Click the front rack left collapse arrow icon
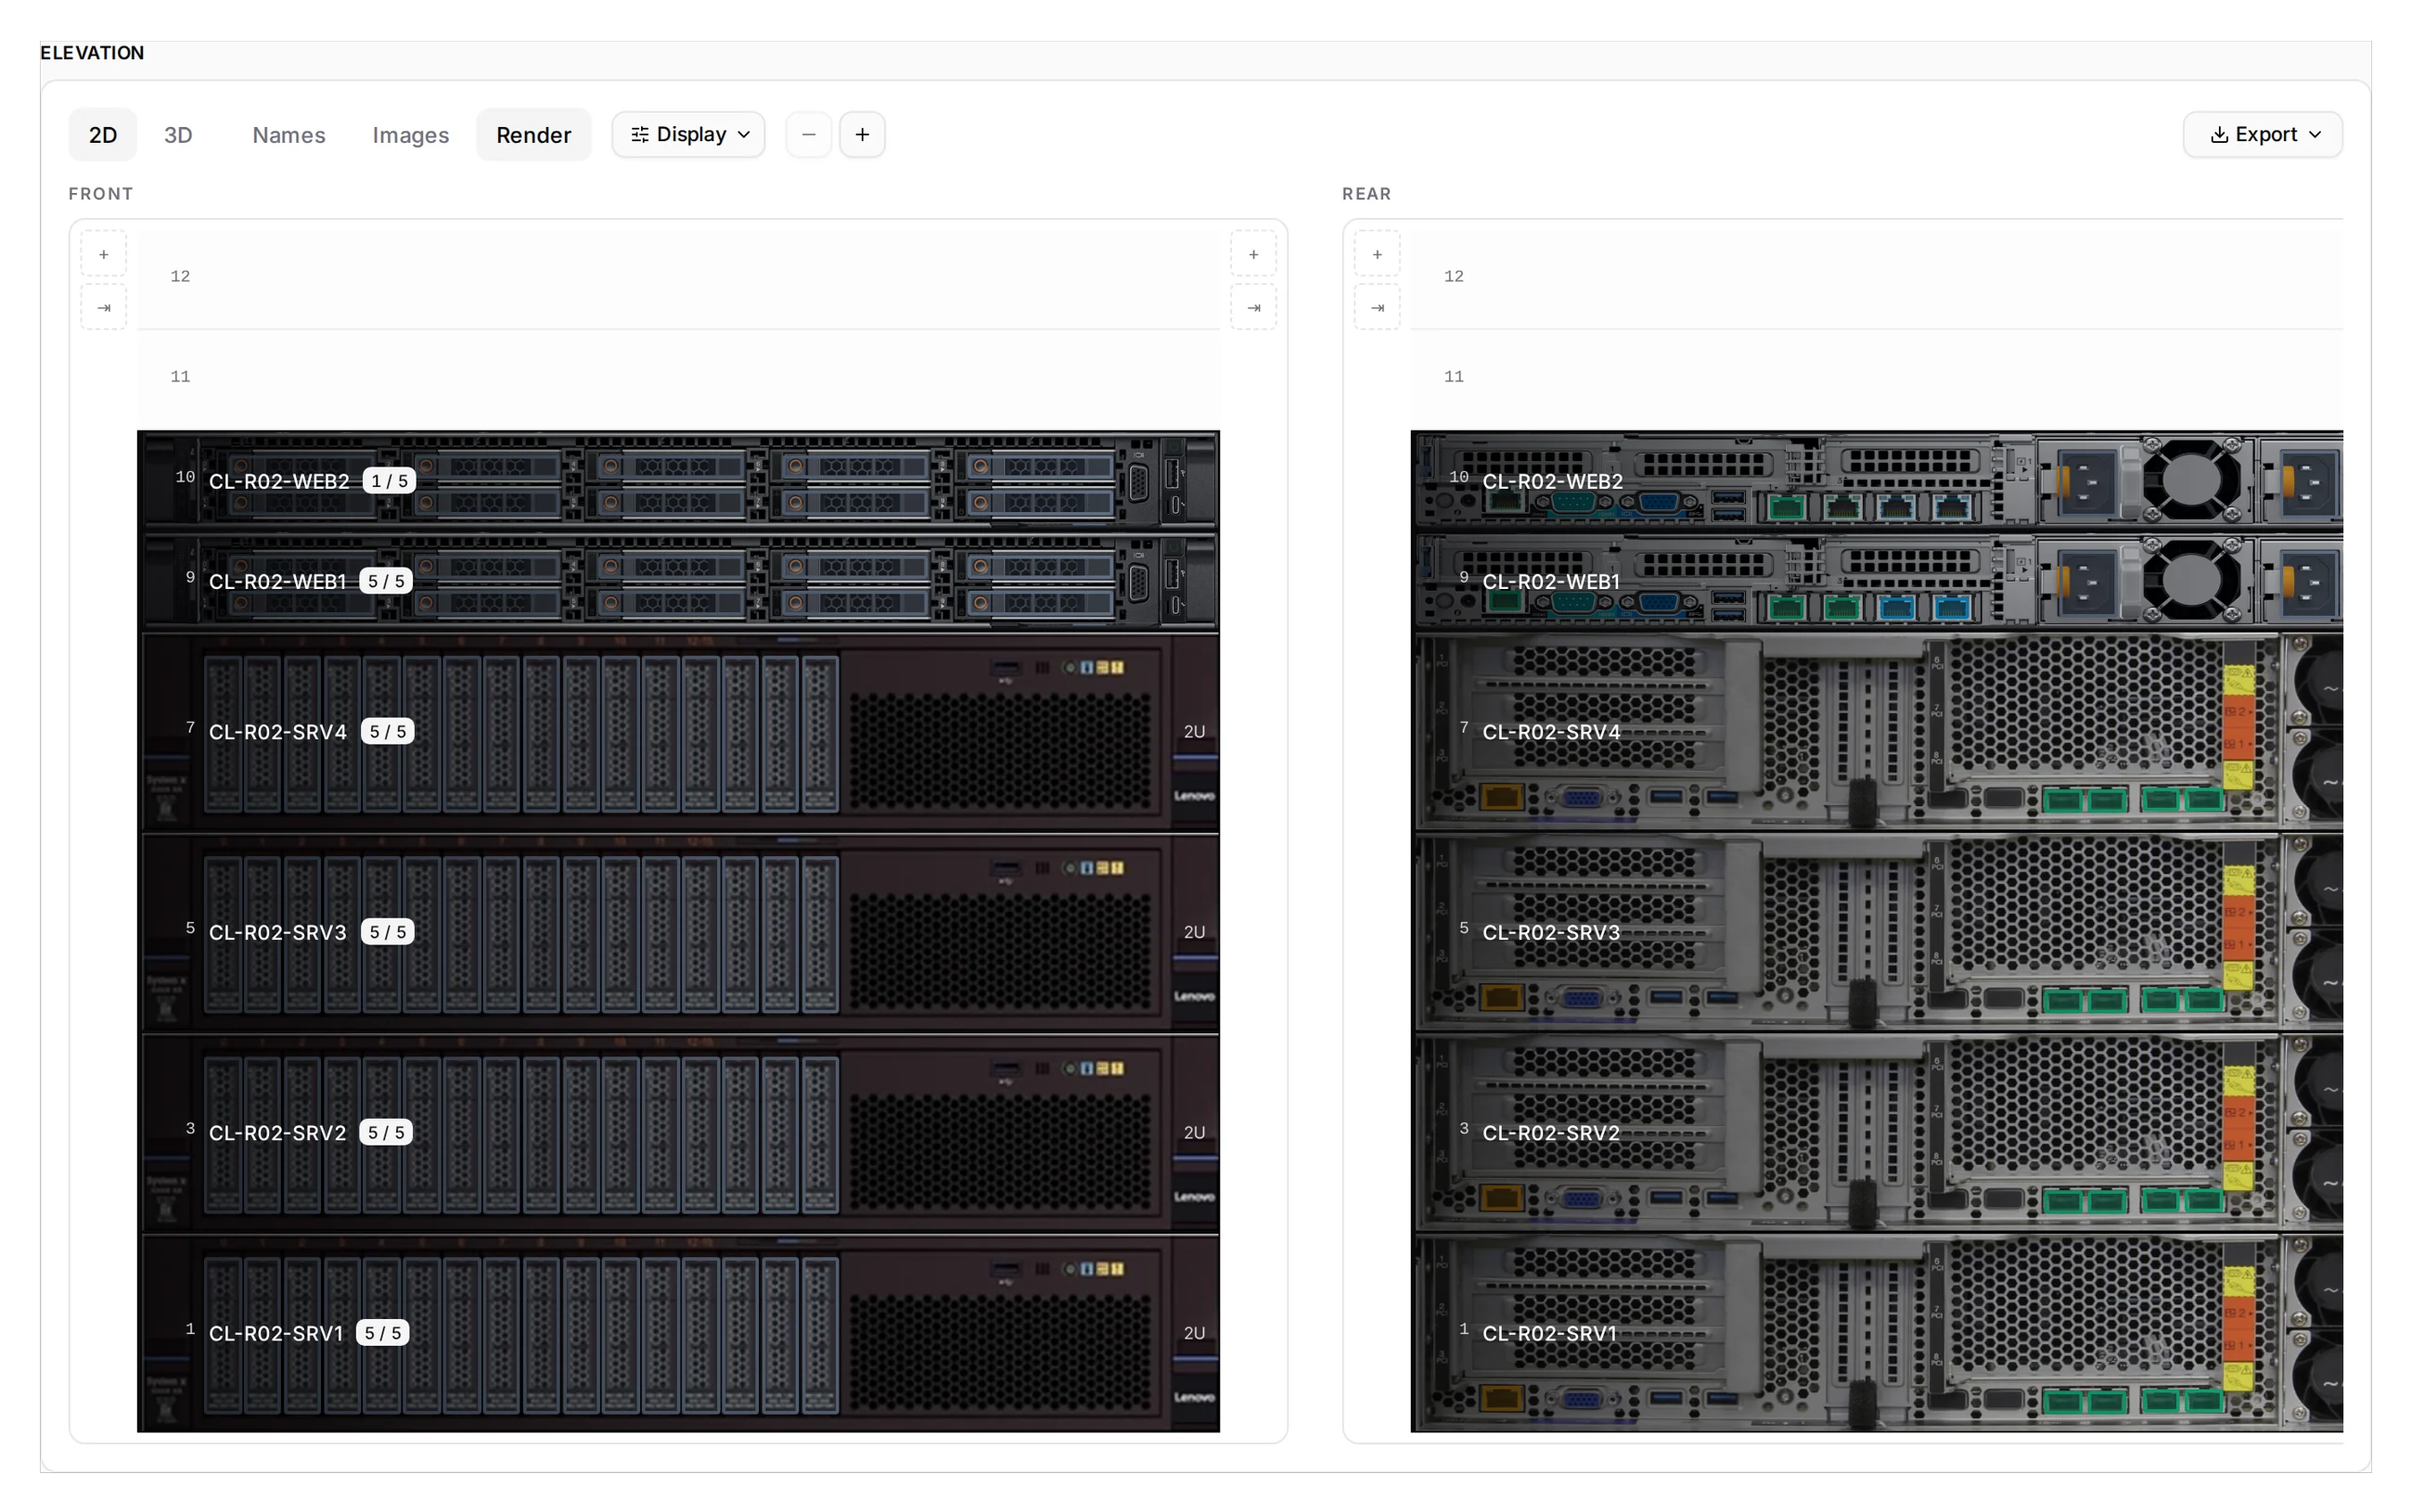2412x1512 pixels. click(x=104, y=308)
